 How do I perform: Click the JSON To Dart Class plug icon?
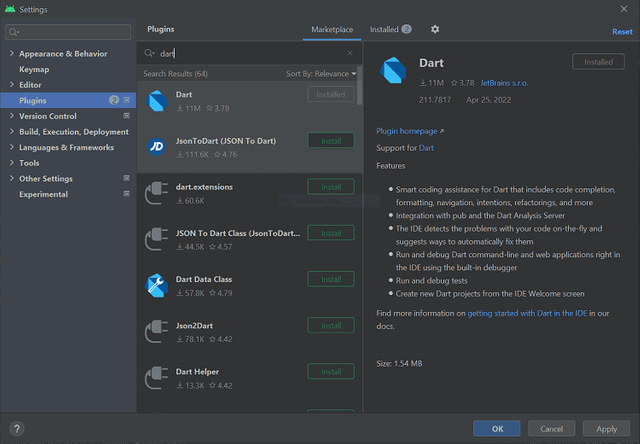coord(156,239)
